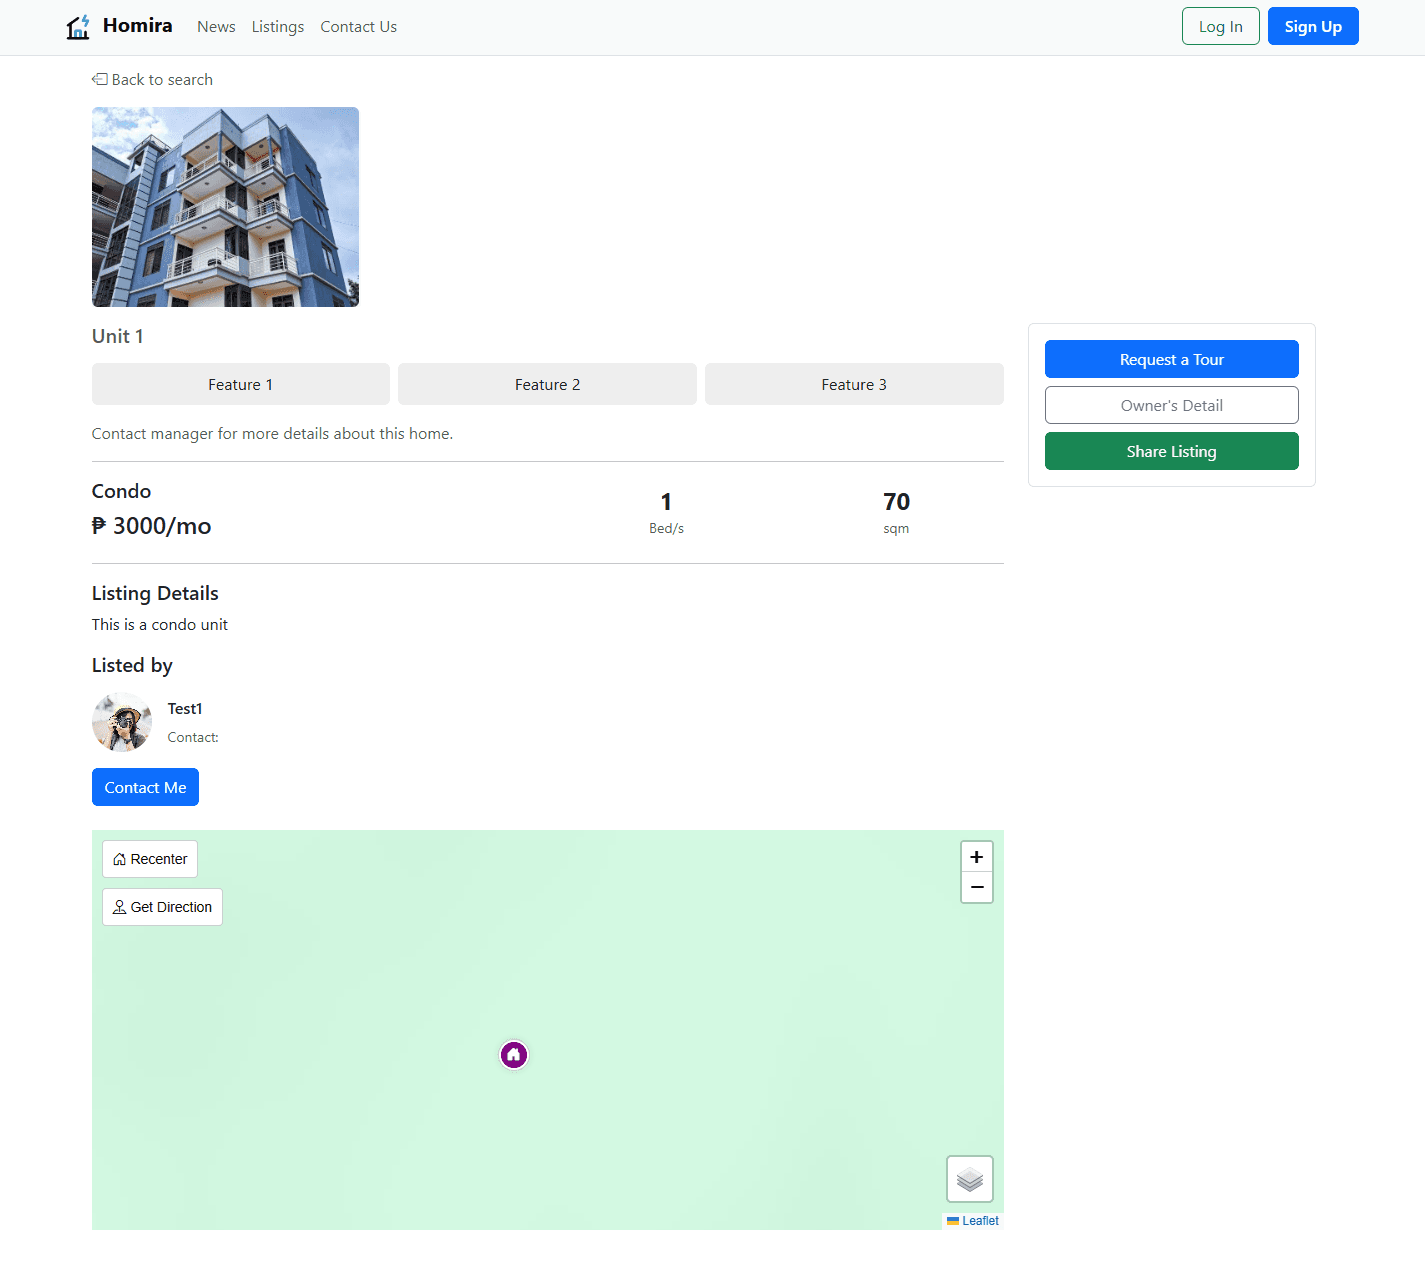
Task: Click the Owner's Detail button
Action: [x=1172, y=405]
